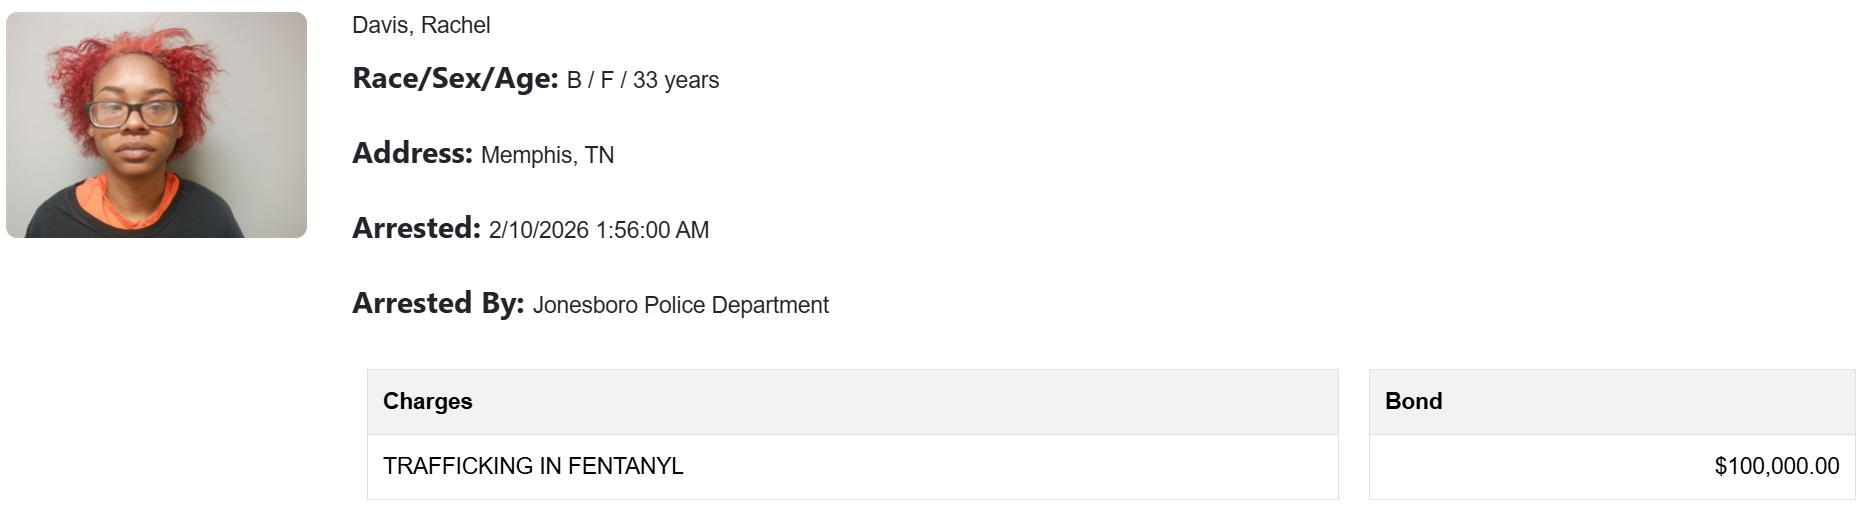The image size is (1864, 507).
Task: Select the "Police Department" text
Action: click(x=736, y=305)
